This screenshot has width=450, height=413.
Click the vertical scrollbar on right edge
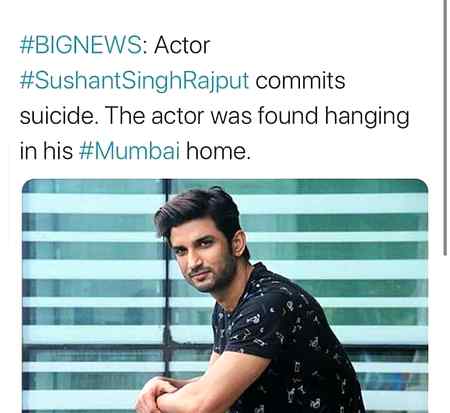tap(445, 127)
